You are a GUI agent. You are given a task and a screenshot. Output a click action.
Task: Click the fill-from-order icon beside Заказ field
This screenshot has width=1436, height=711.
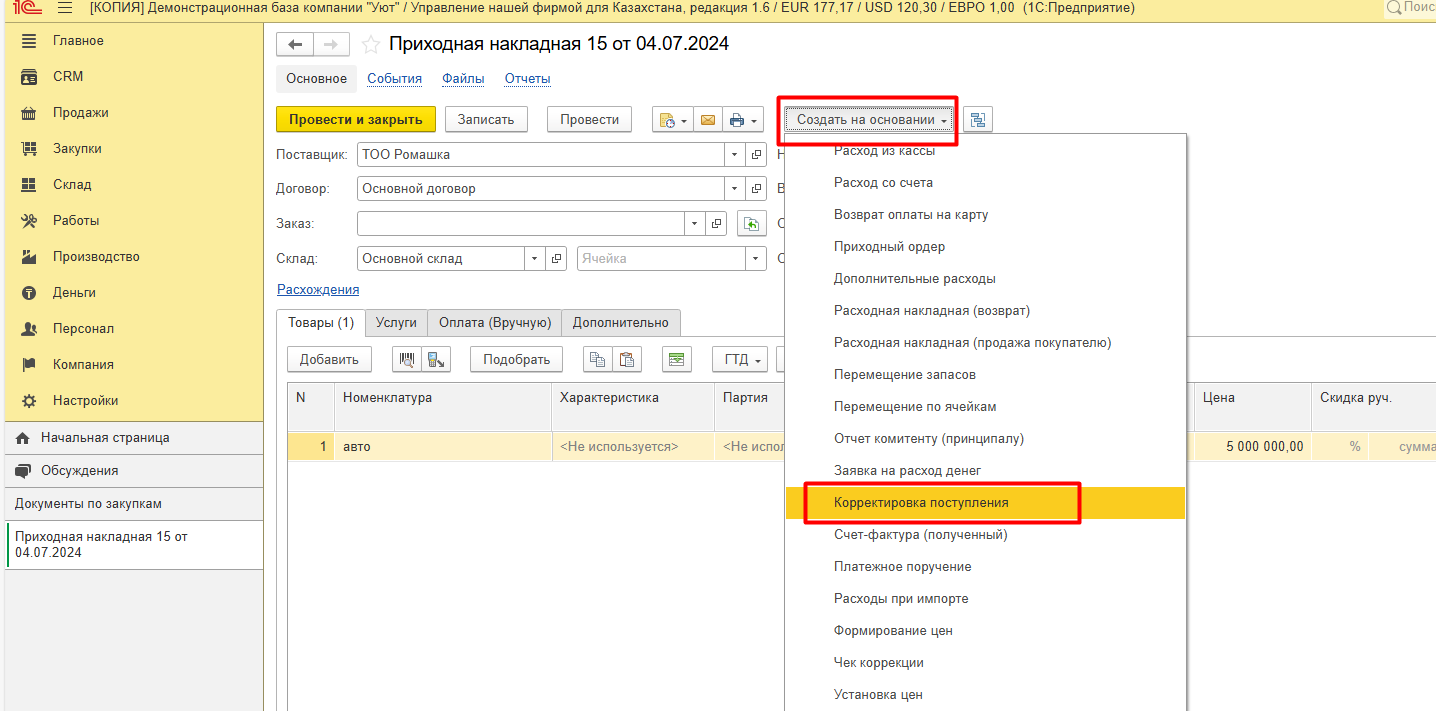tap(751, 224)
